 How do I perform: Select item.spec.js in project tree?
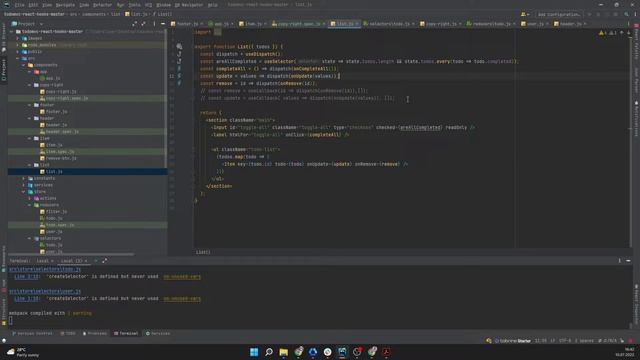click(x=57, y=151)
